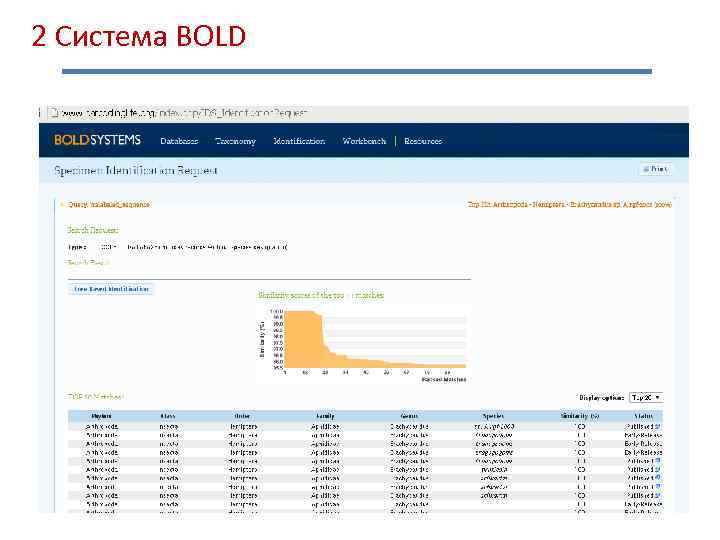Open the Display option Top 20 dropdown
Viewport: 720px width, 540px height.
[x=646, y=397]
